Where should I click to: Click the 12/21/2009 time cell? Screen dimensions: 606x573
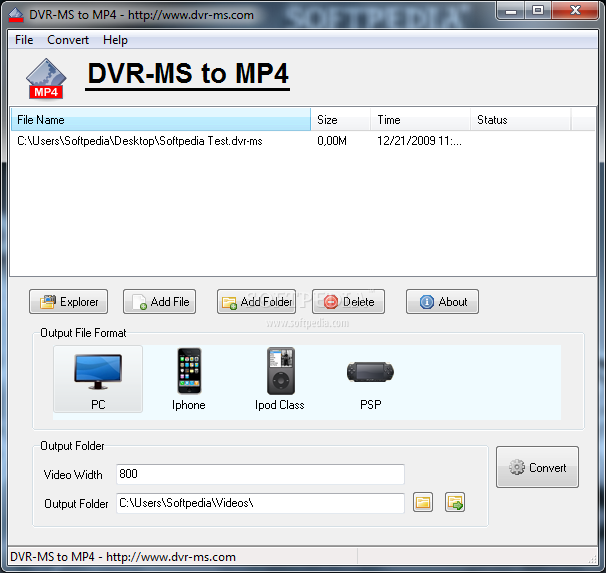pyautogui.click(x=419, y=141)
